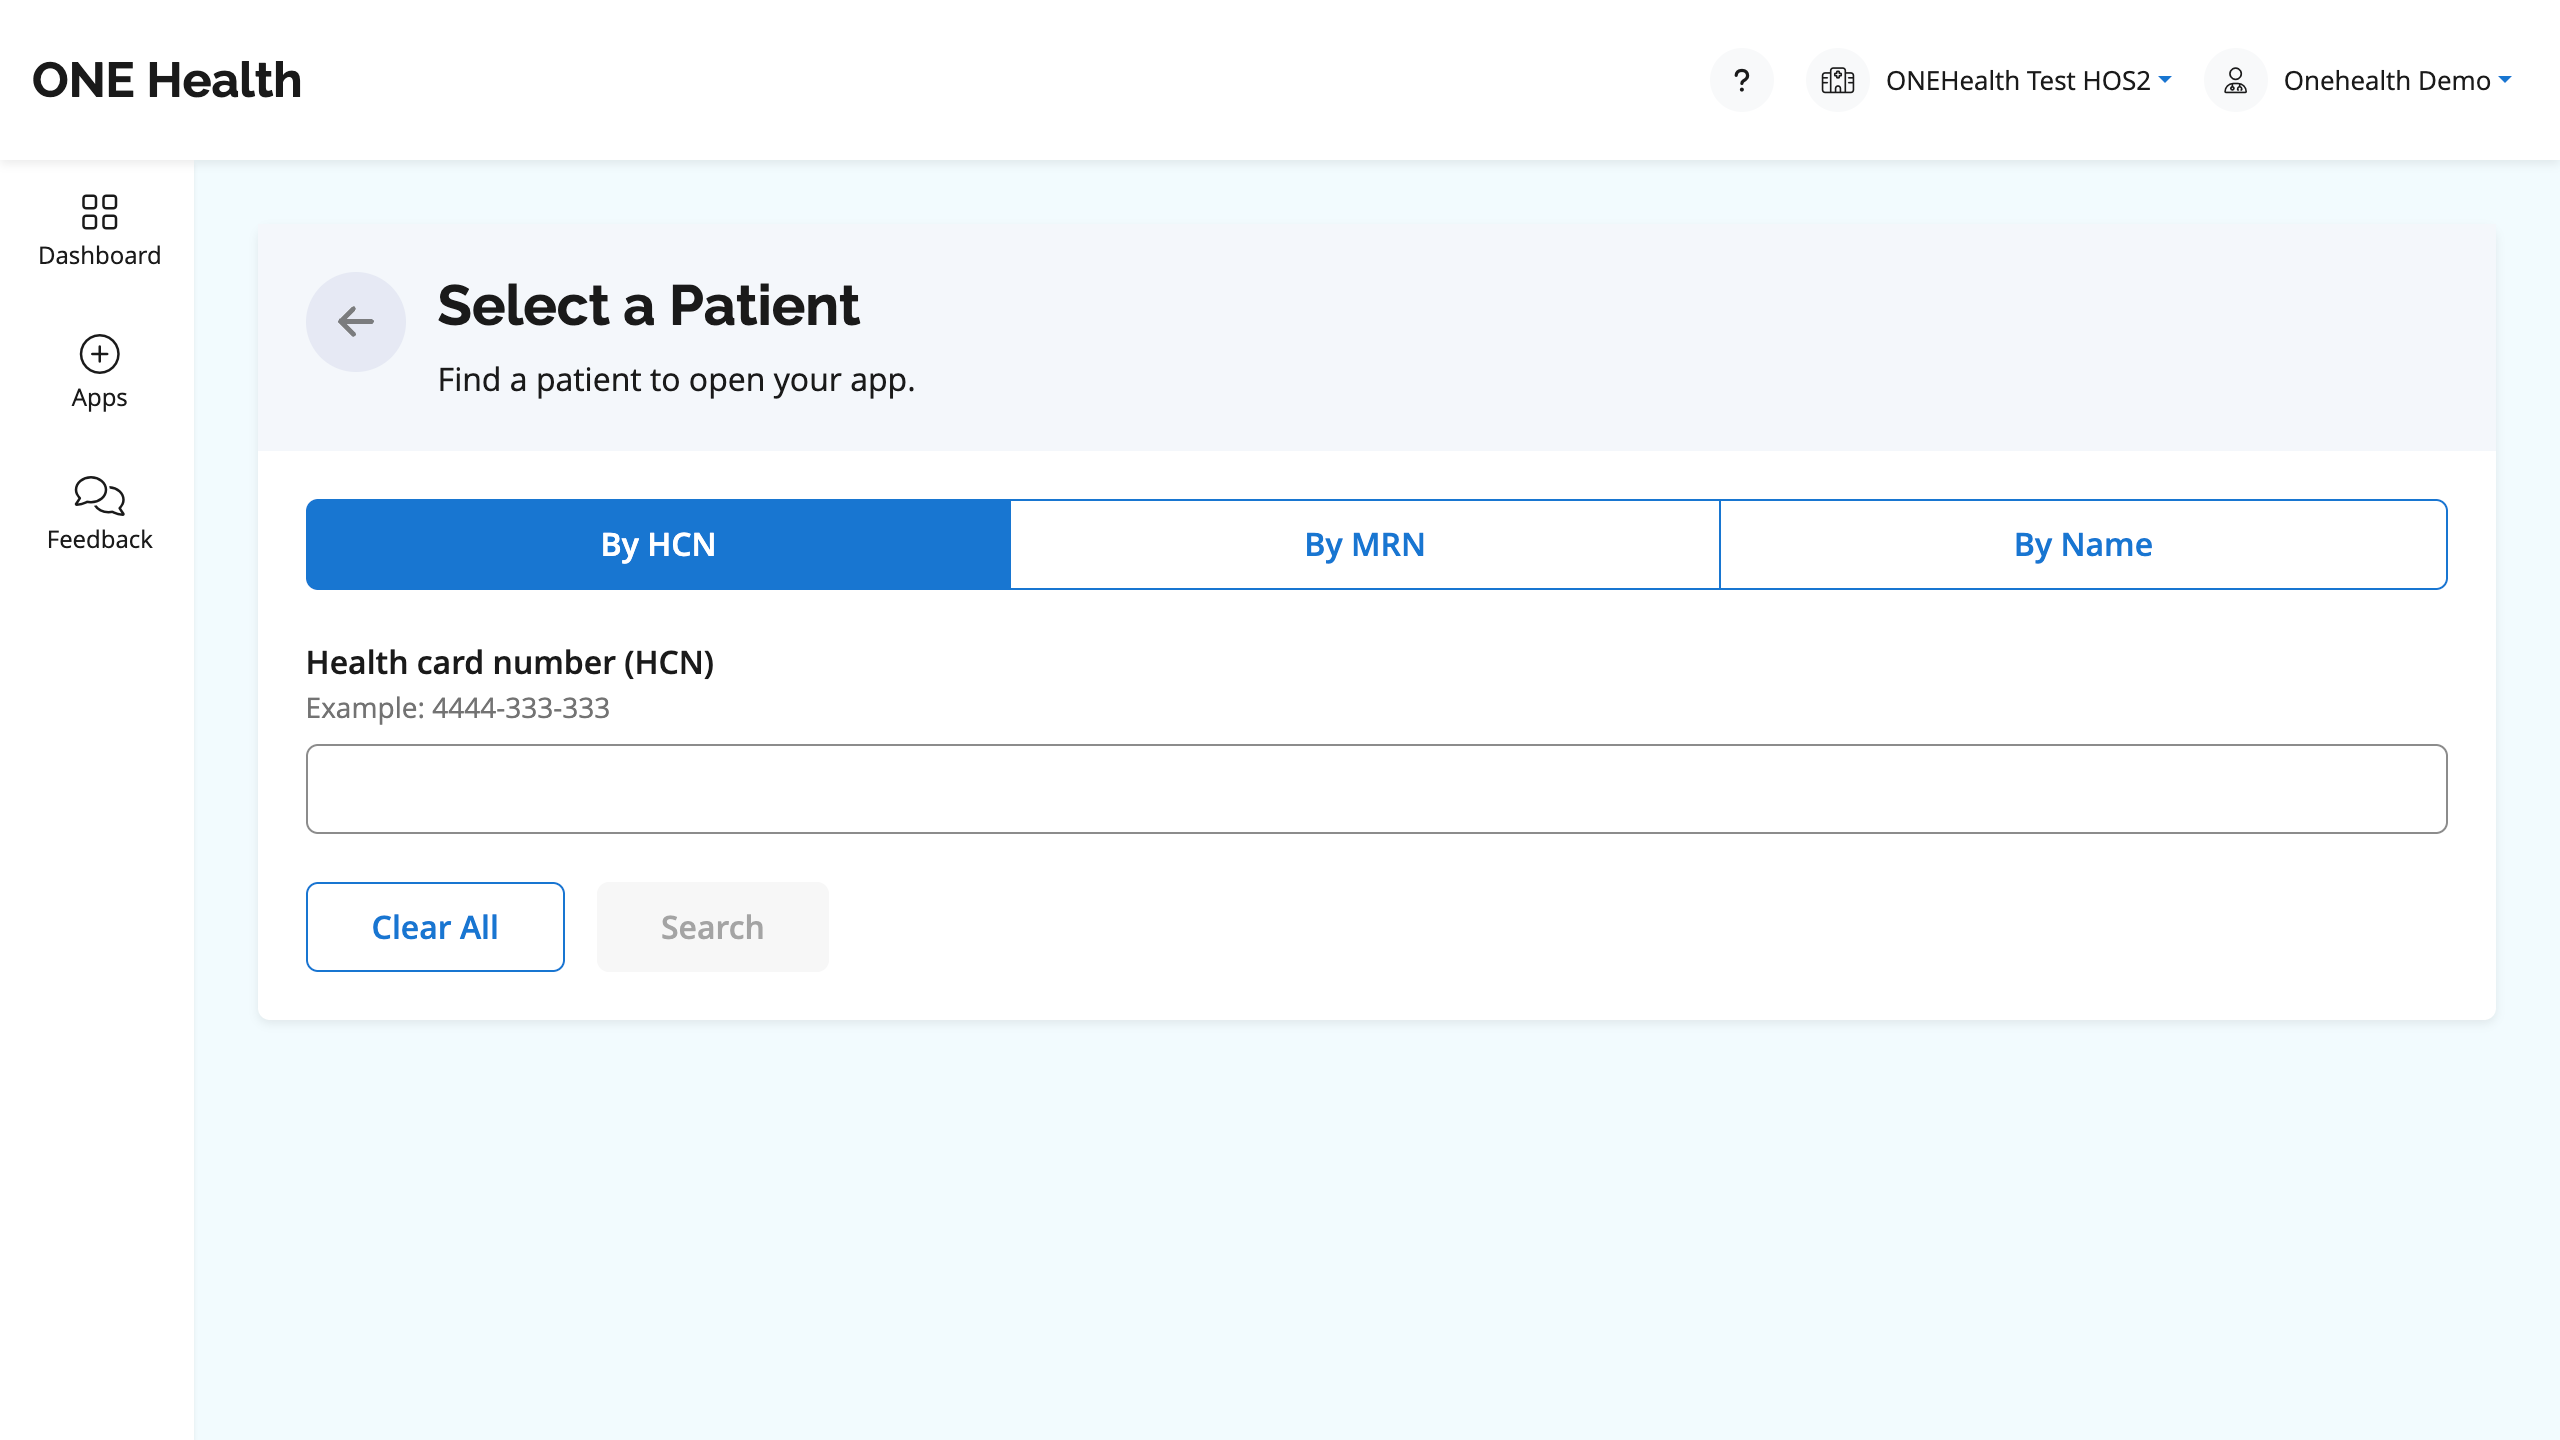Click the ONE Health logo

(167, 80)
